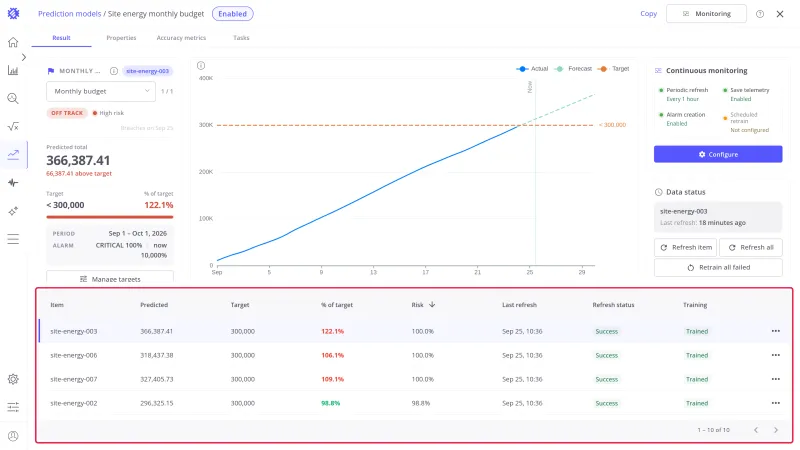Open the sparkle AI icon in sidebar

coord(13,211)
